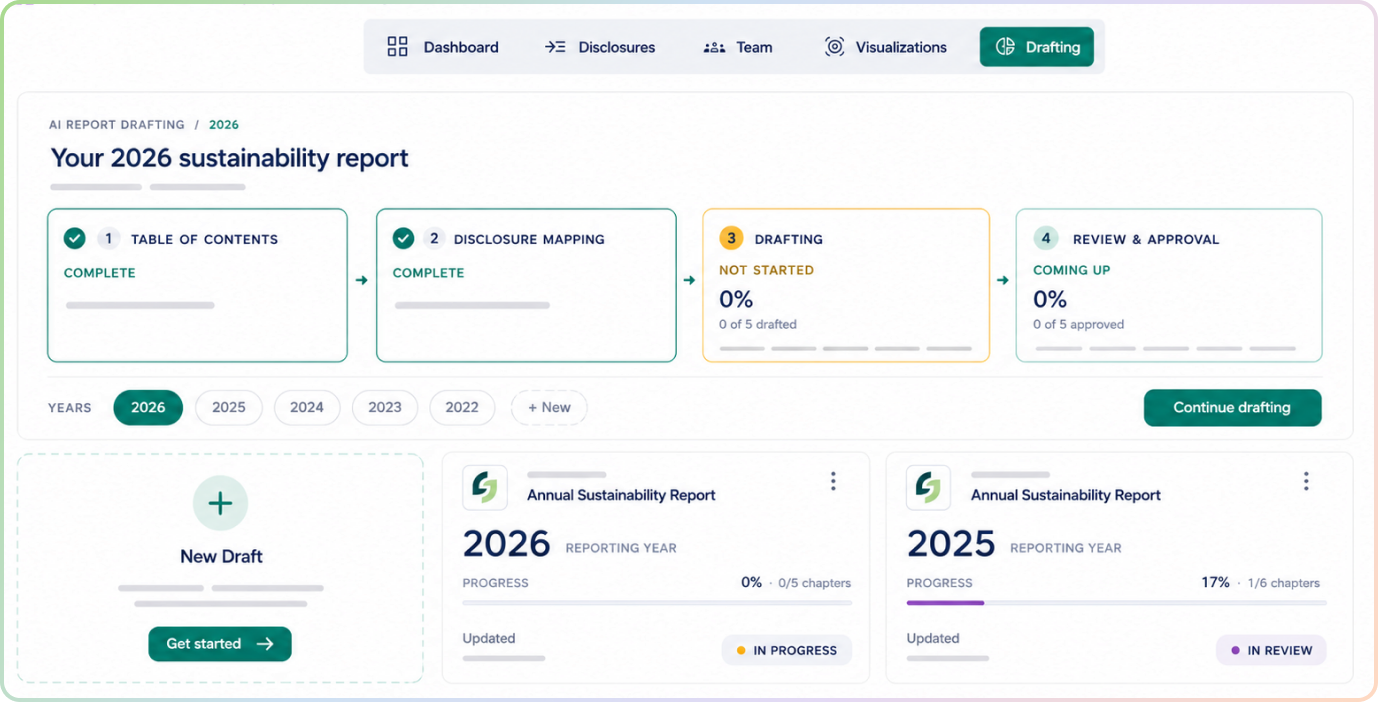The width and height of the screenshot is (1378, 702).
Task: Click the Disclosure Mapping green checkmark
Action: click(x=403, y=239)
